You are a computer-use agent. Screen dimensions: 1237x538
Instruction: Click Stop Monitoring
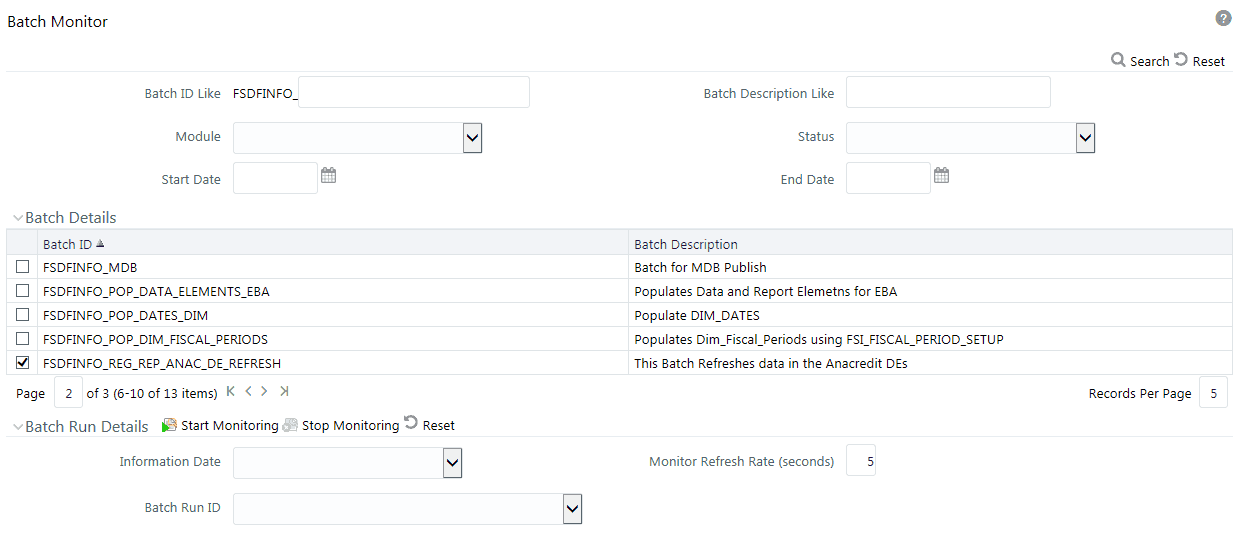pyautogui.click(x=341, y=425)
